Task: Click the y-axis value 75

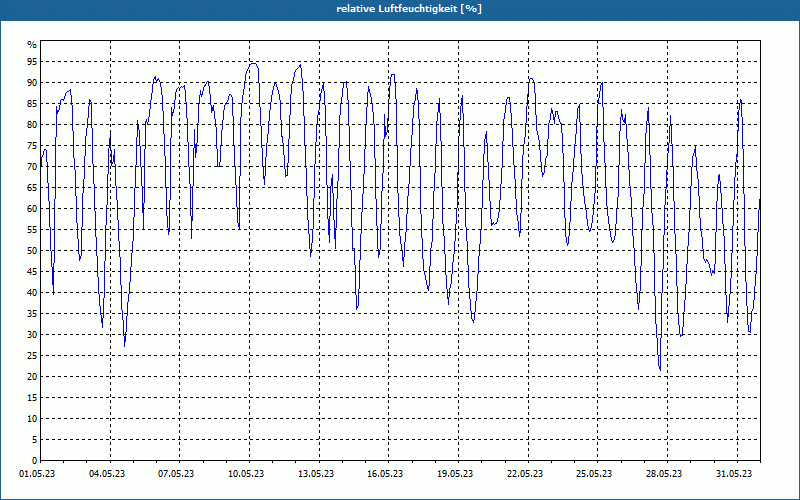Action: click(x=32, y=145)
